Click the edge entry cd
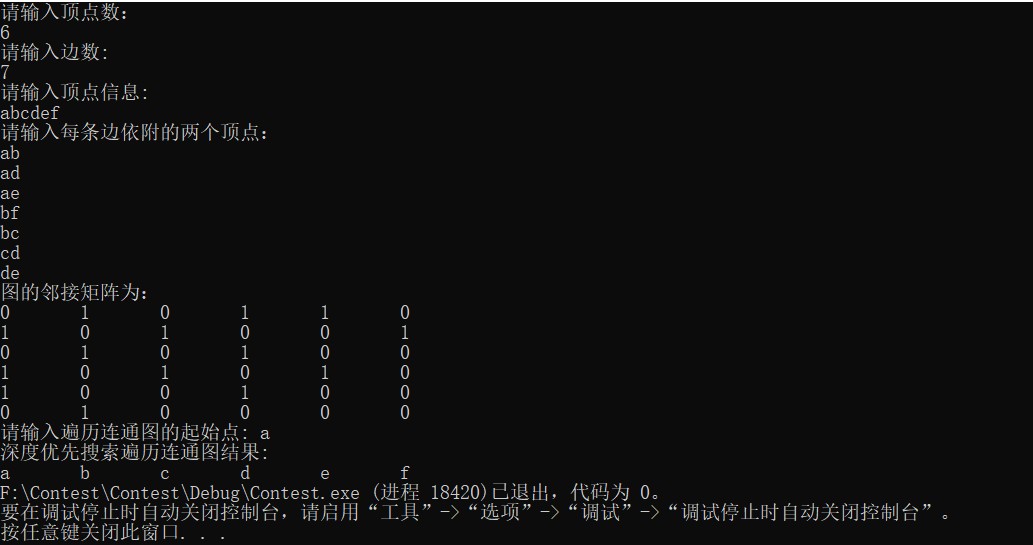This screenshot has width=1033, height=545. point(10,253)
